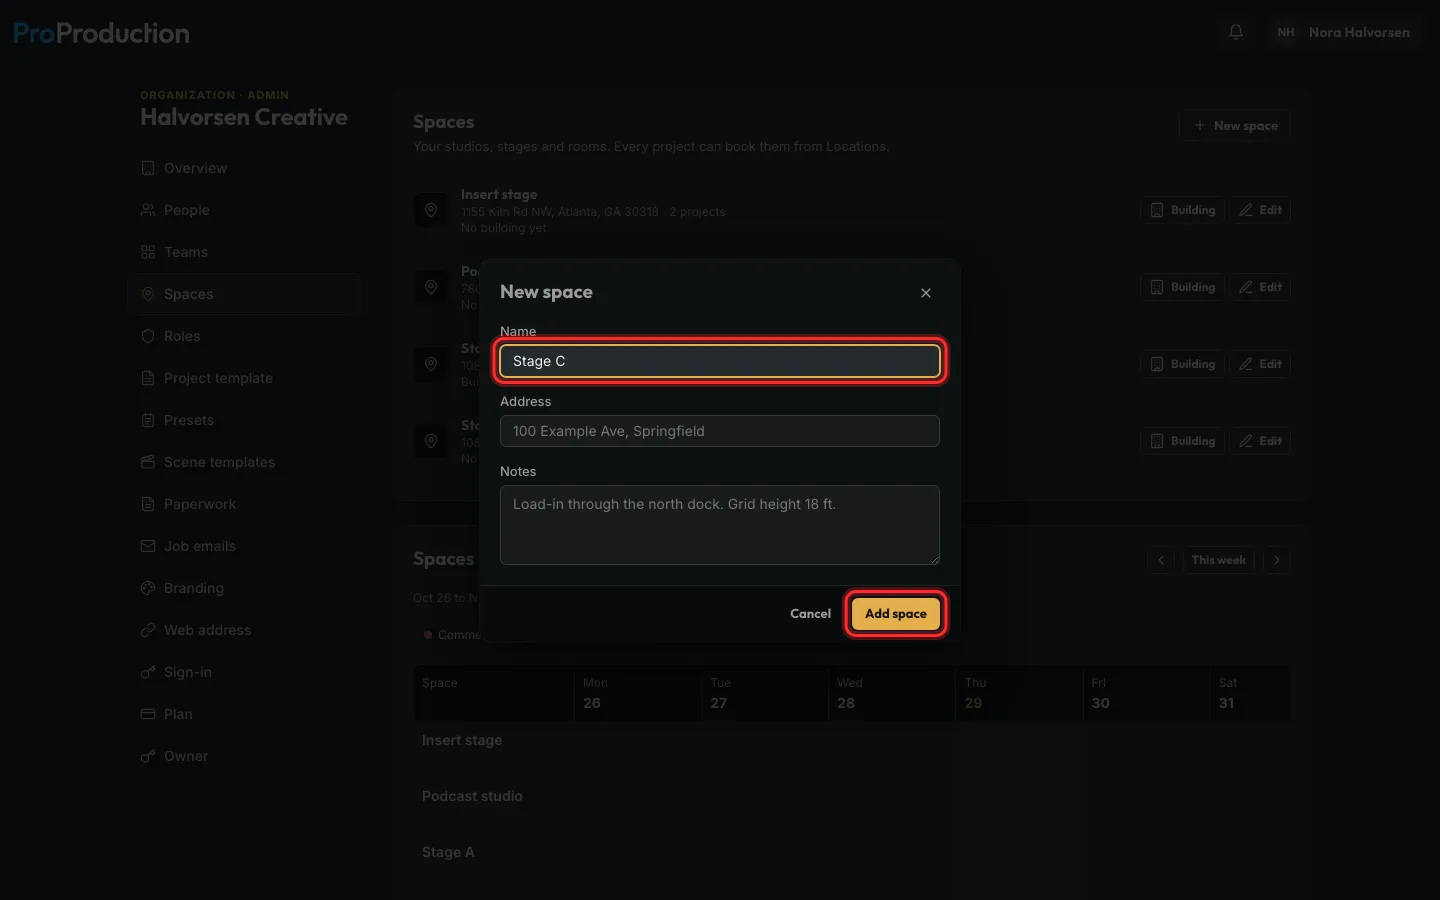Close the New space dialog with X
Image resolution: width=1440 pixels, height=900 pixels.
pyautogui.click(x=926, y=293)
